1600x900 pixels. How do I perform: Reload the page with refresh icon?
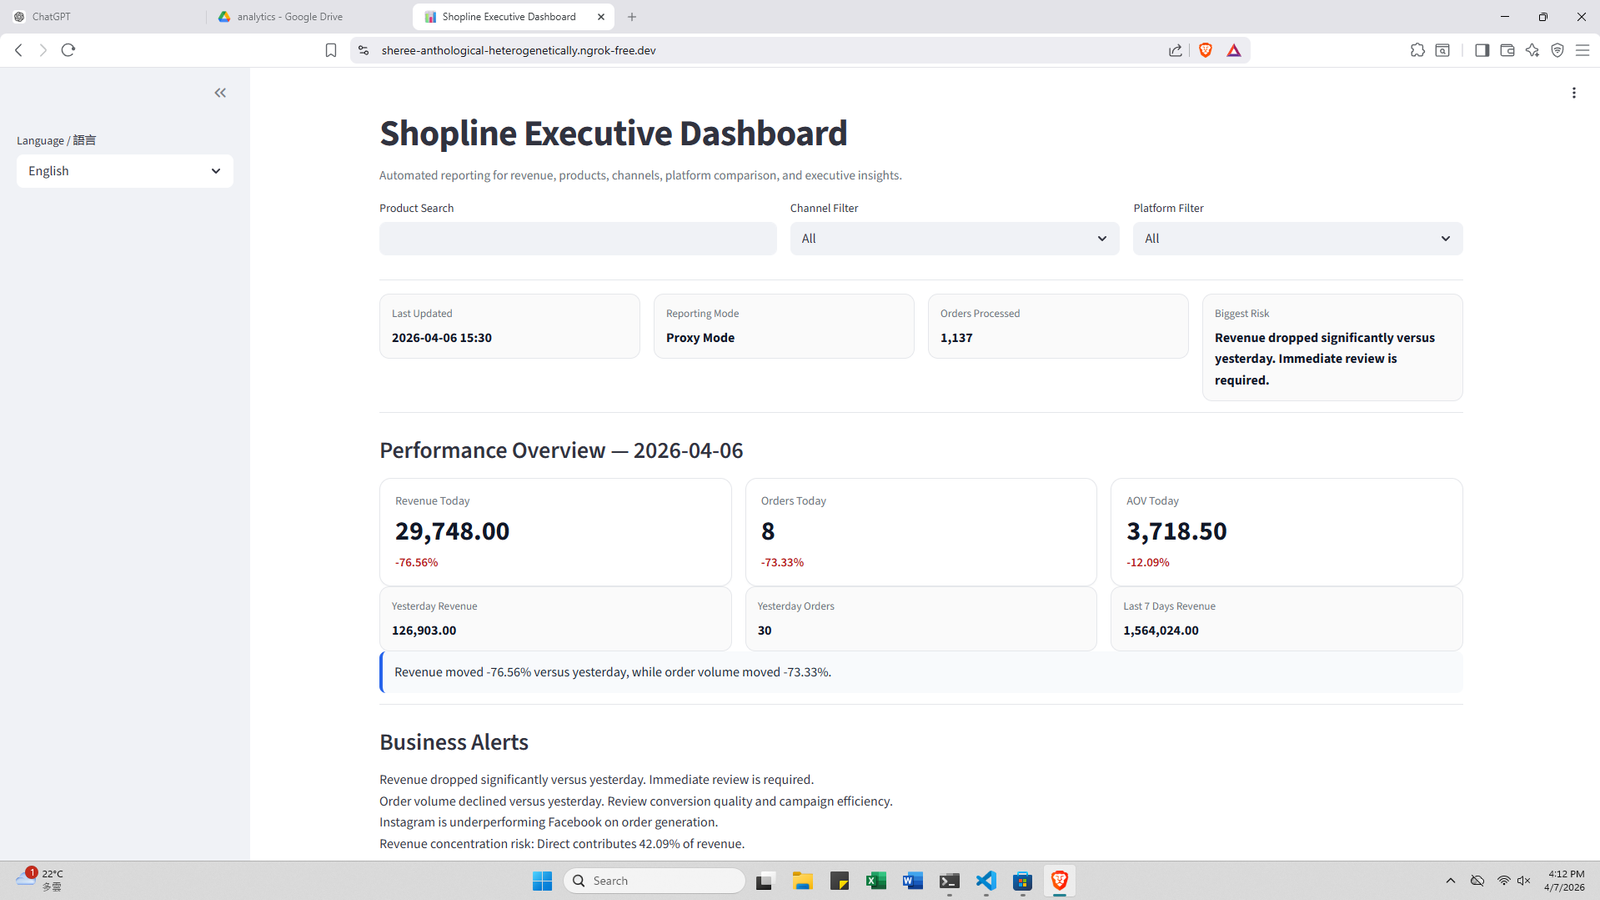coord(68,50)
